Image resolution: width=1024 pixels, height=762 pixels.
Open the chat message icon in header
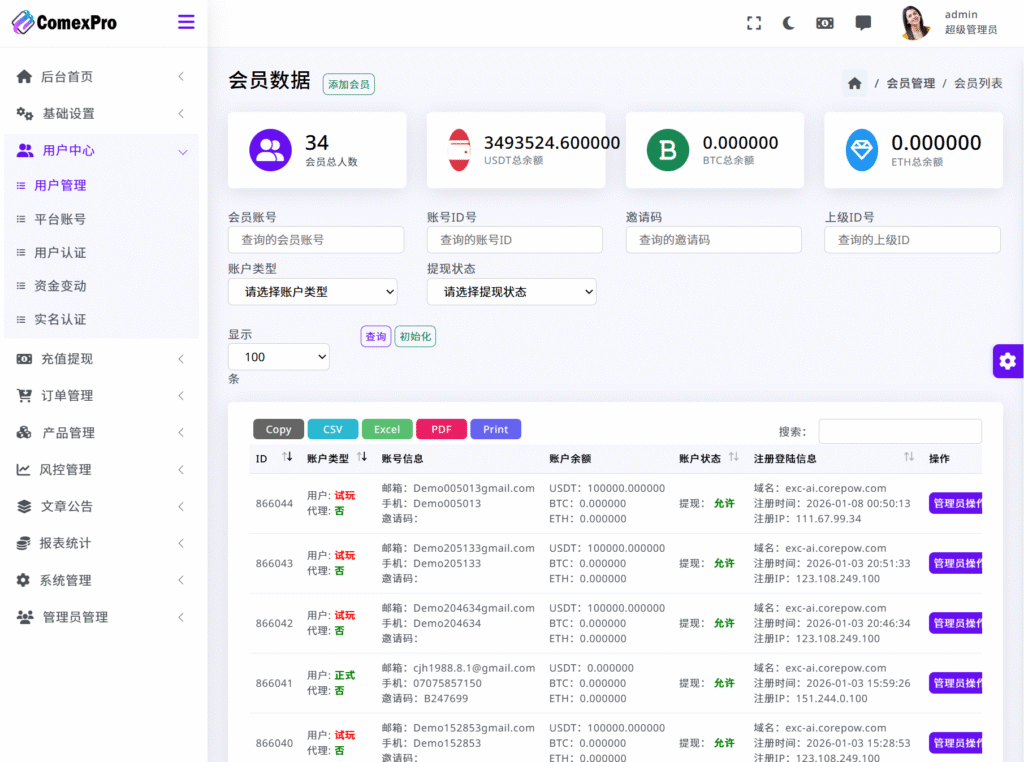click(x=863, y=23)
